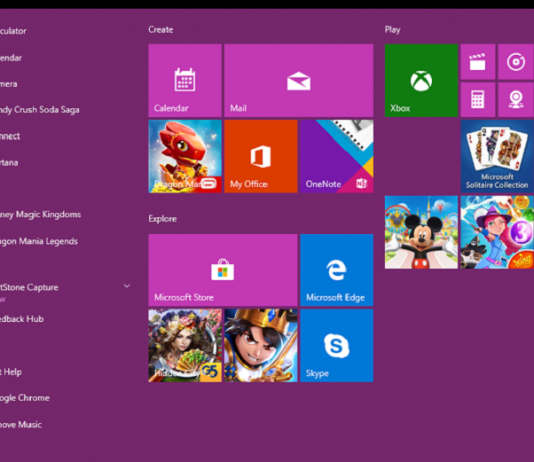This screenshot has height=462, width=534.
Task: Open the Microsoft Edge tile
Action: click(x=337, y=270)
